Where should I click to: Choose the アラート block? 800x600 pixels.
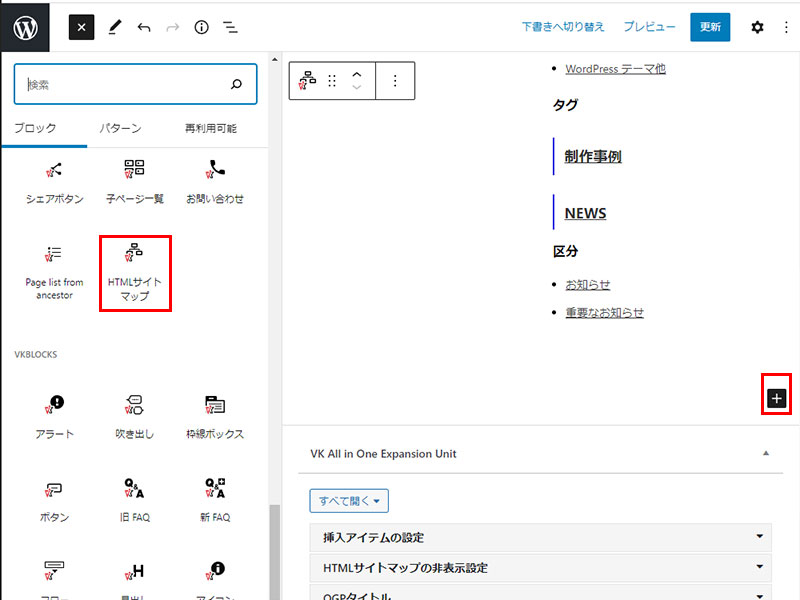[54, 416]
